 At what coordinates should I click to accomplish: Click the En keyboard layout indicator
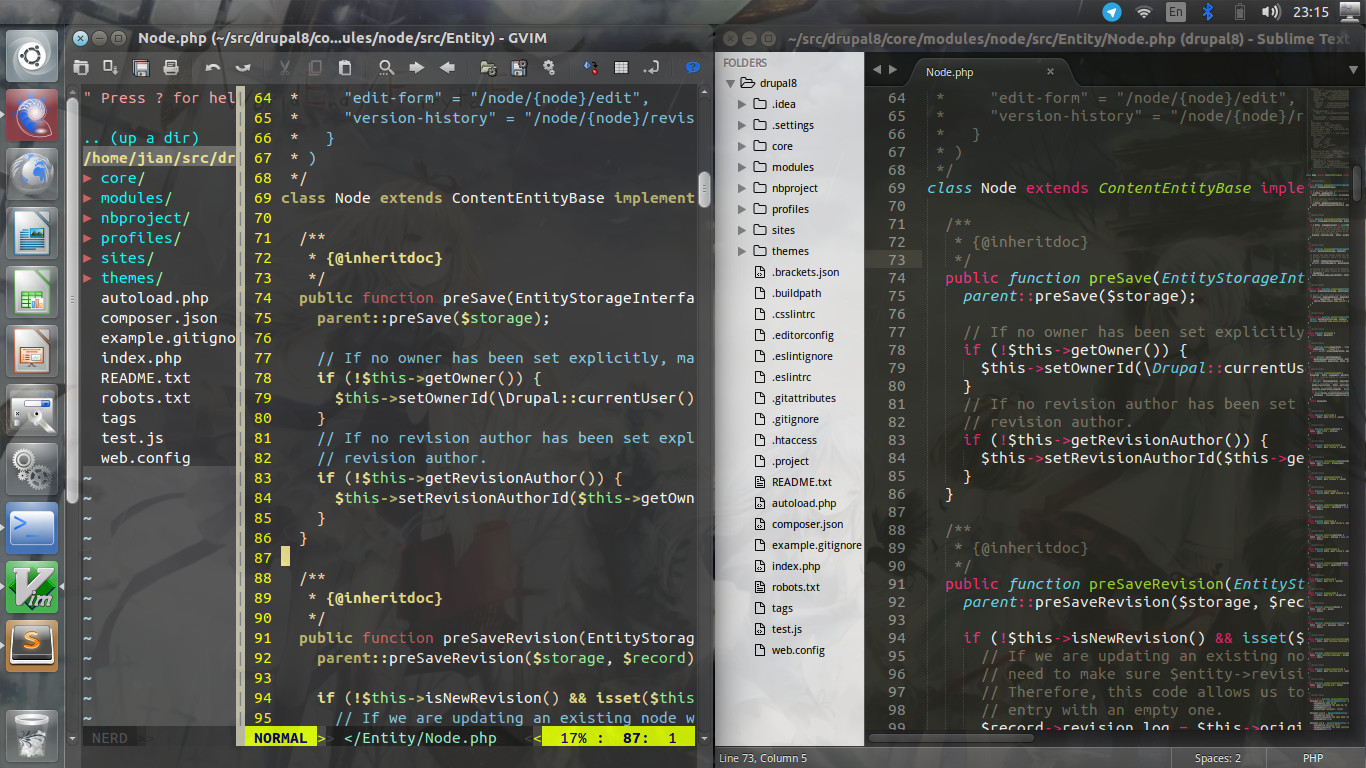click(1176, 12)
